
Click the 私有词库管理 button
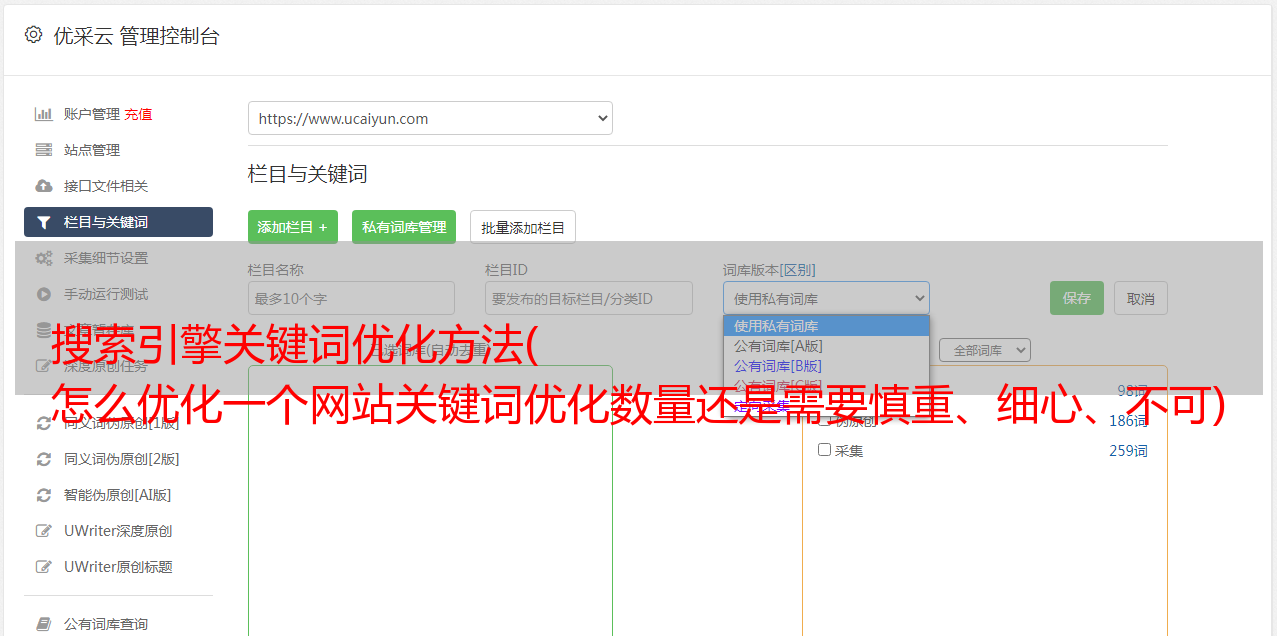(x=404, y=227)
